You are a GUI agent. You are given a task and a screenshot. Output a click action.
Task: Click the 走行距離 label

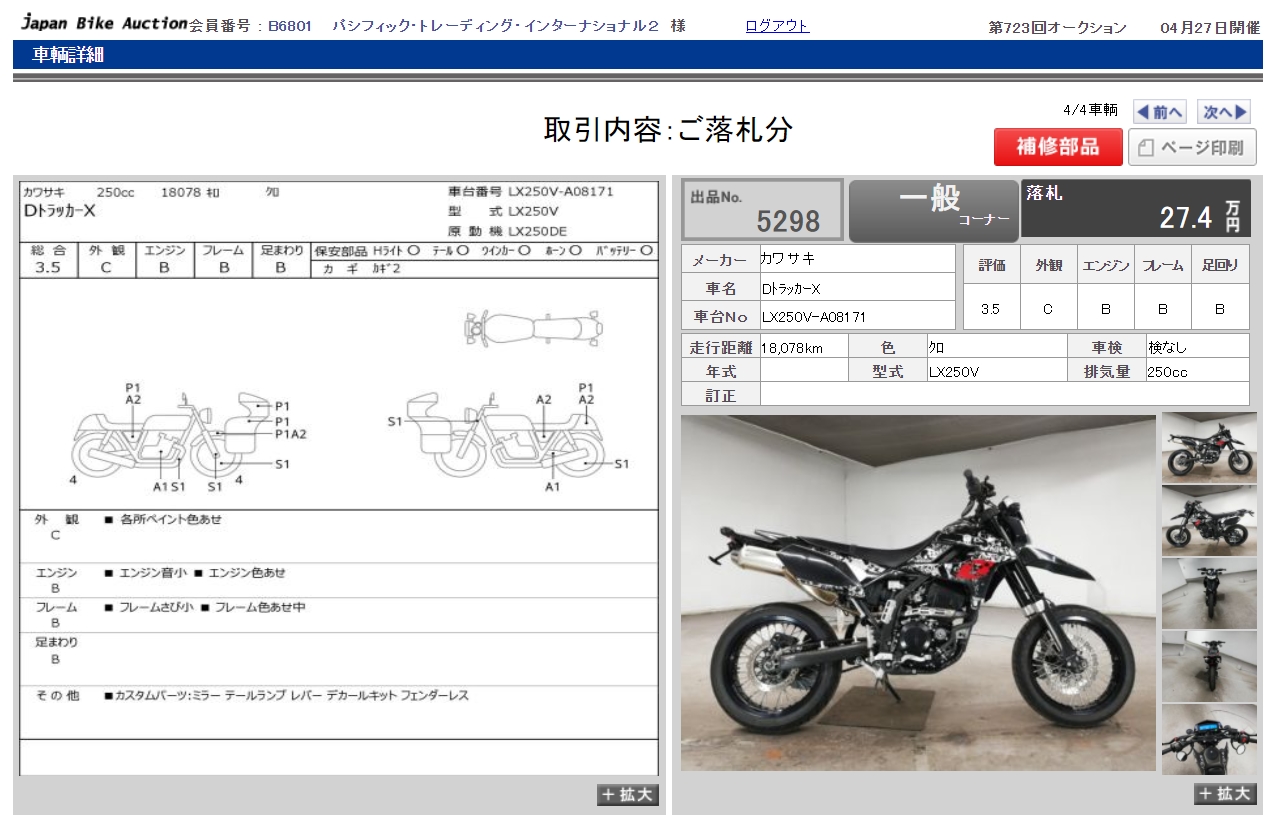720,348
